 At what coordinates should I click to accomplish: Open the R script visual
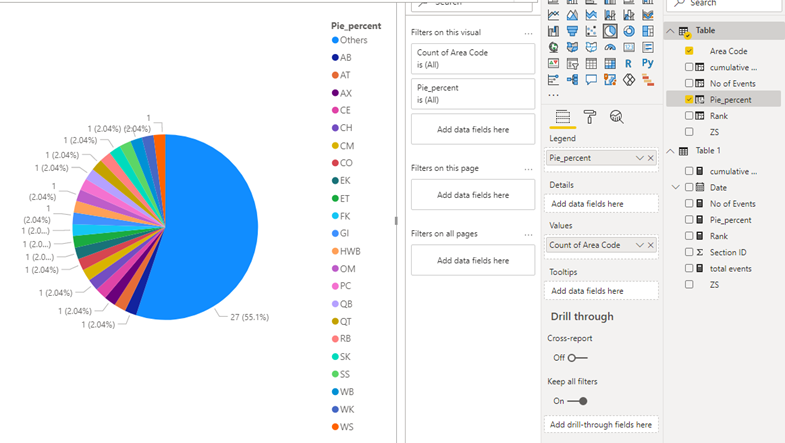click(x=628, y=64)
